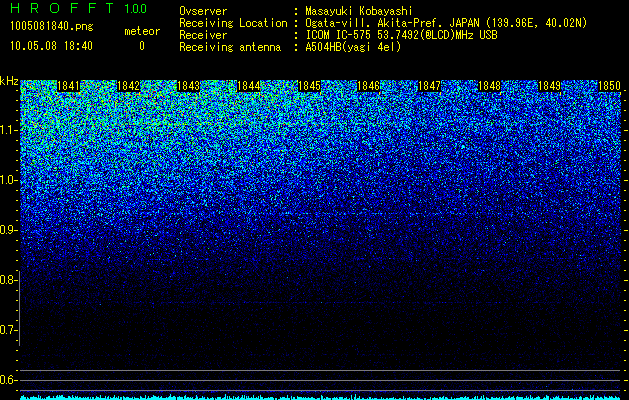Viewport: 629px width, 400px height.
Task: Click the 0.7 frequency axis label
Action: pos(8,330)
